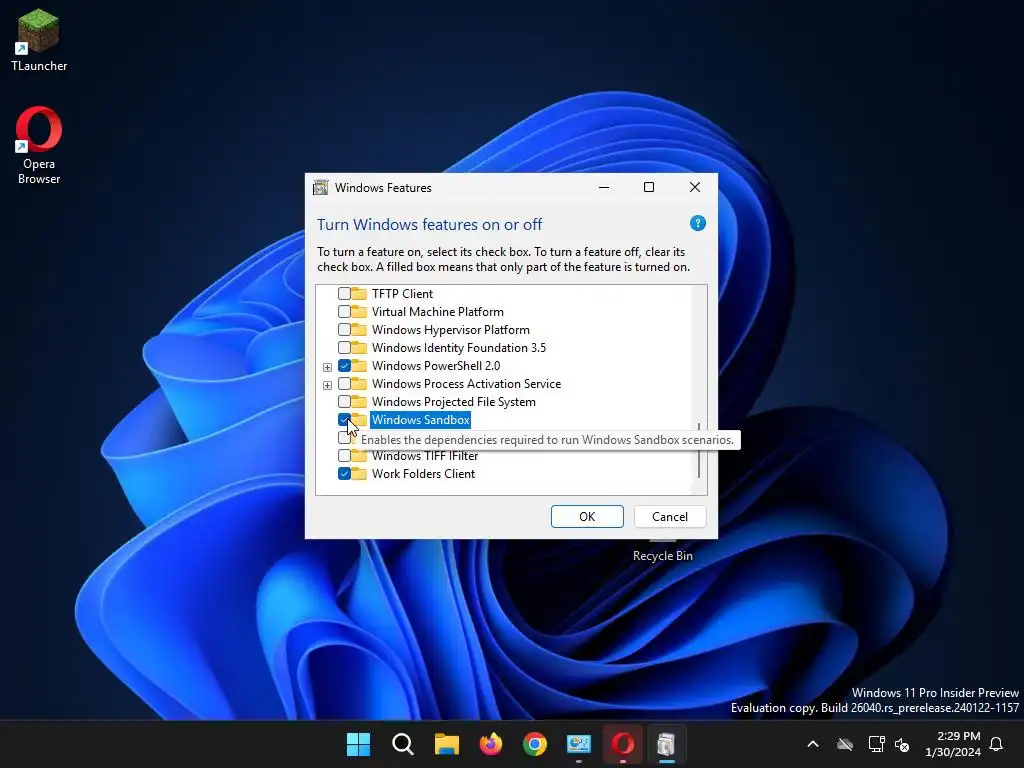1024x768 pixels.
Task: Click the Windows Features taskbar icon
Action: [x=666, y=744]
